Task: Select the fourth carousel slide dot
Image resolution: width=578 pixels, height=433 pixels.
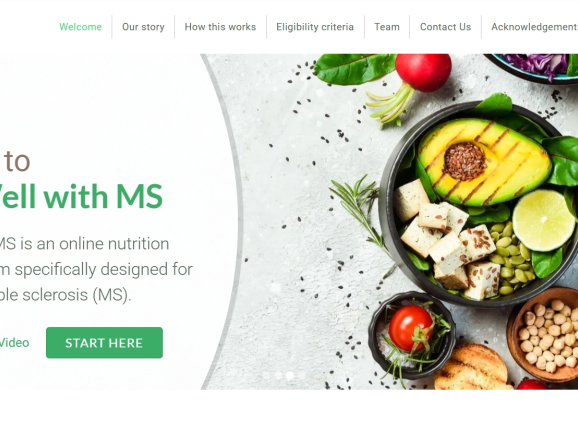Action: coord(302,375)
